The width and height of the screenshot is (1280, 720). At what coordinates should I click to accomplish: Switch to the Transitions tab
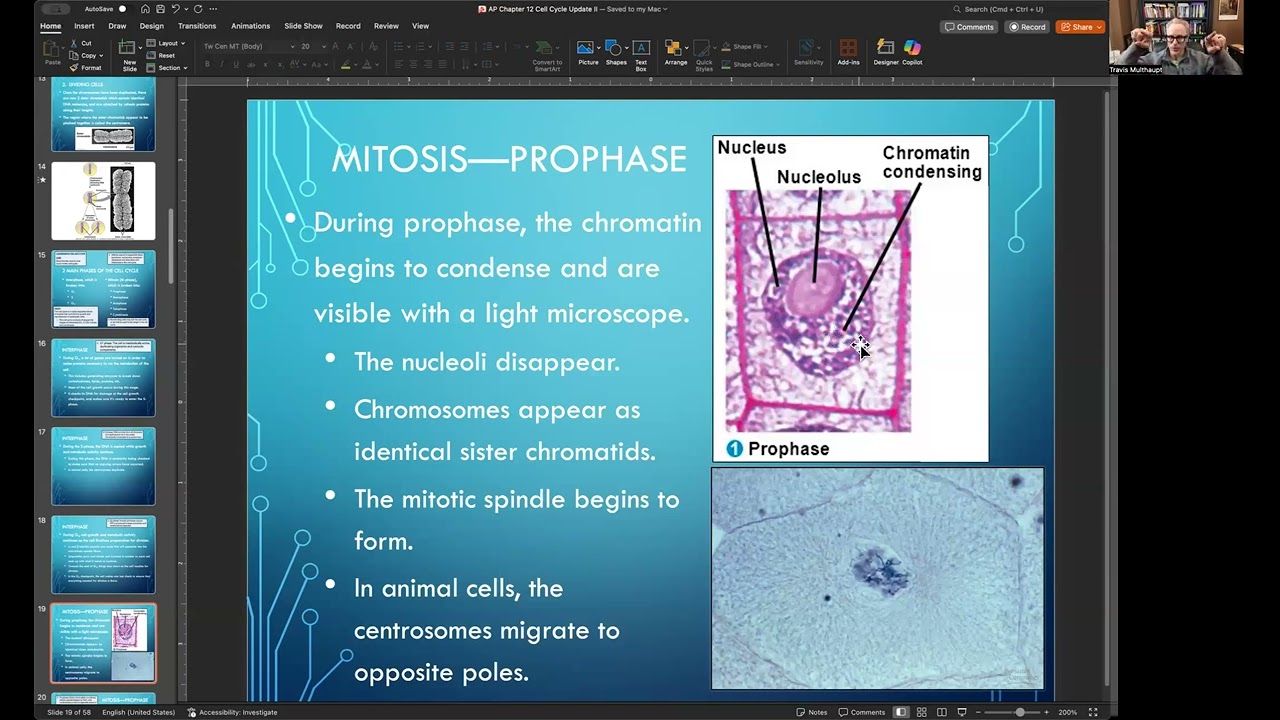pos(197,26)
